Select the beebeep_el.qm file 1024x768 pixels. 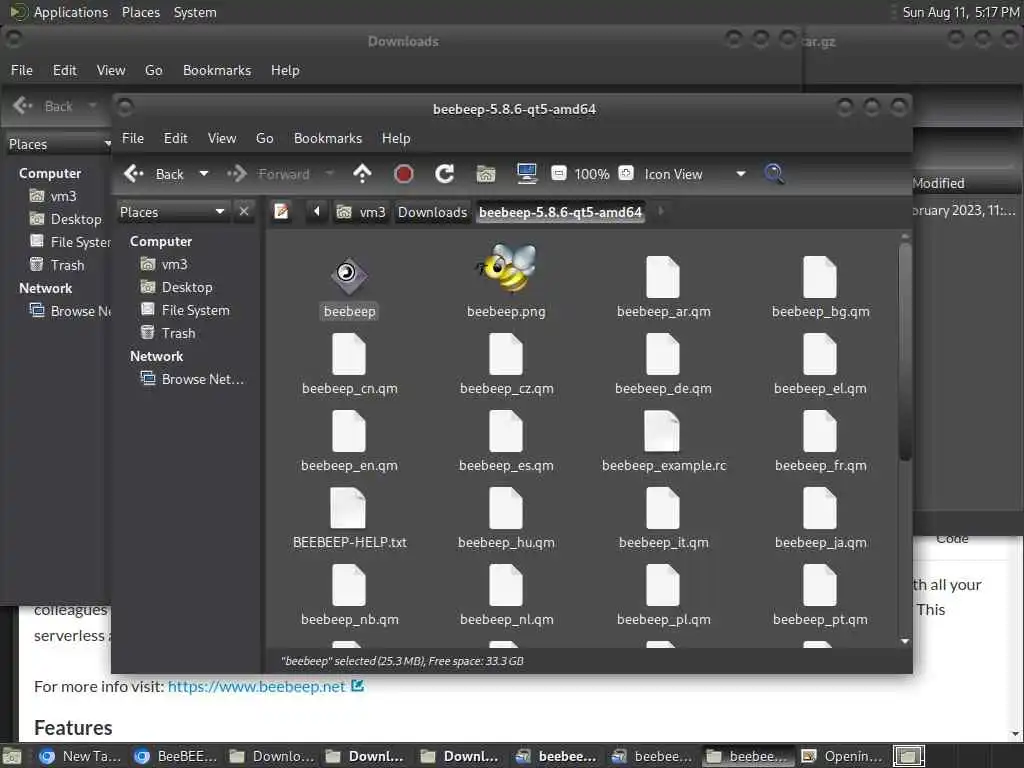[x=820, y=363]
